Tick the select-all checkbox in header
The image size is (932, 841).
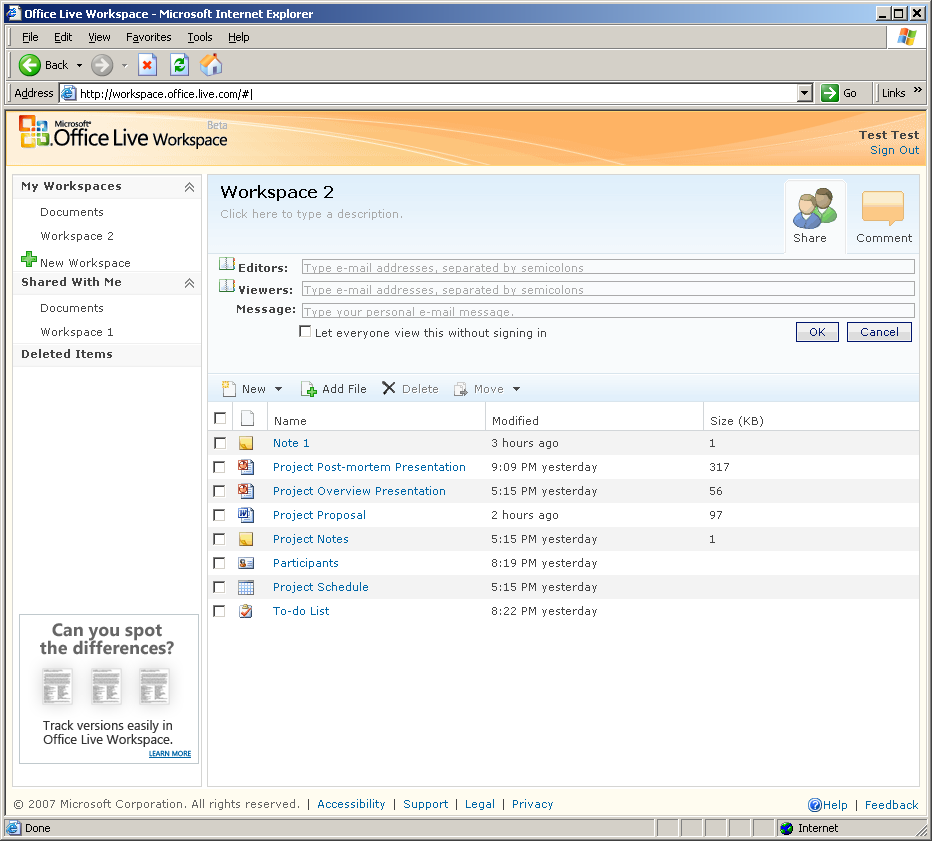(x=220, y=418)
